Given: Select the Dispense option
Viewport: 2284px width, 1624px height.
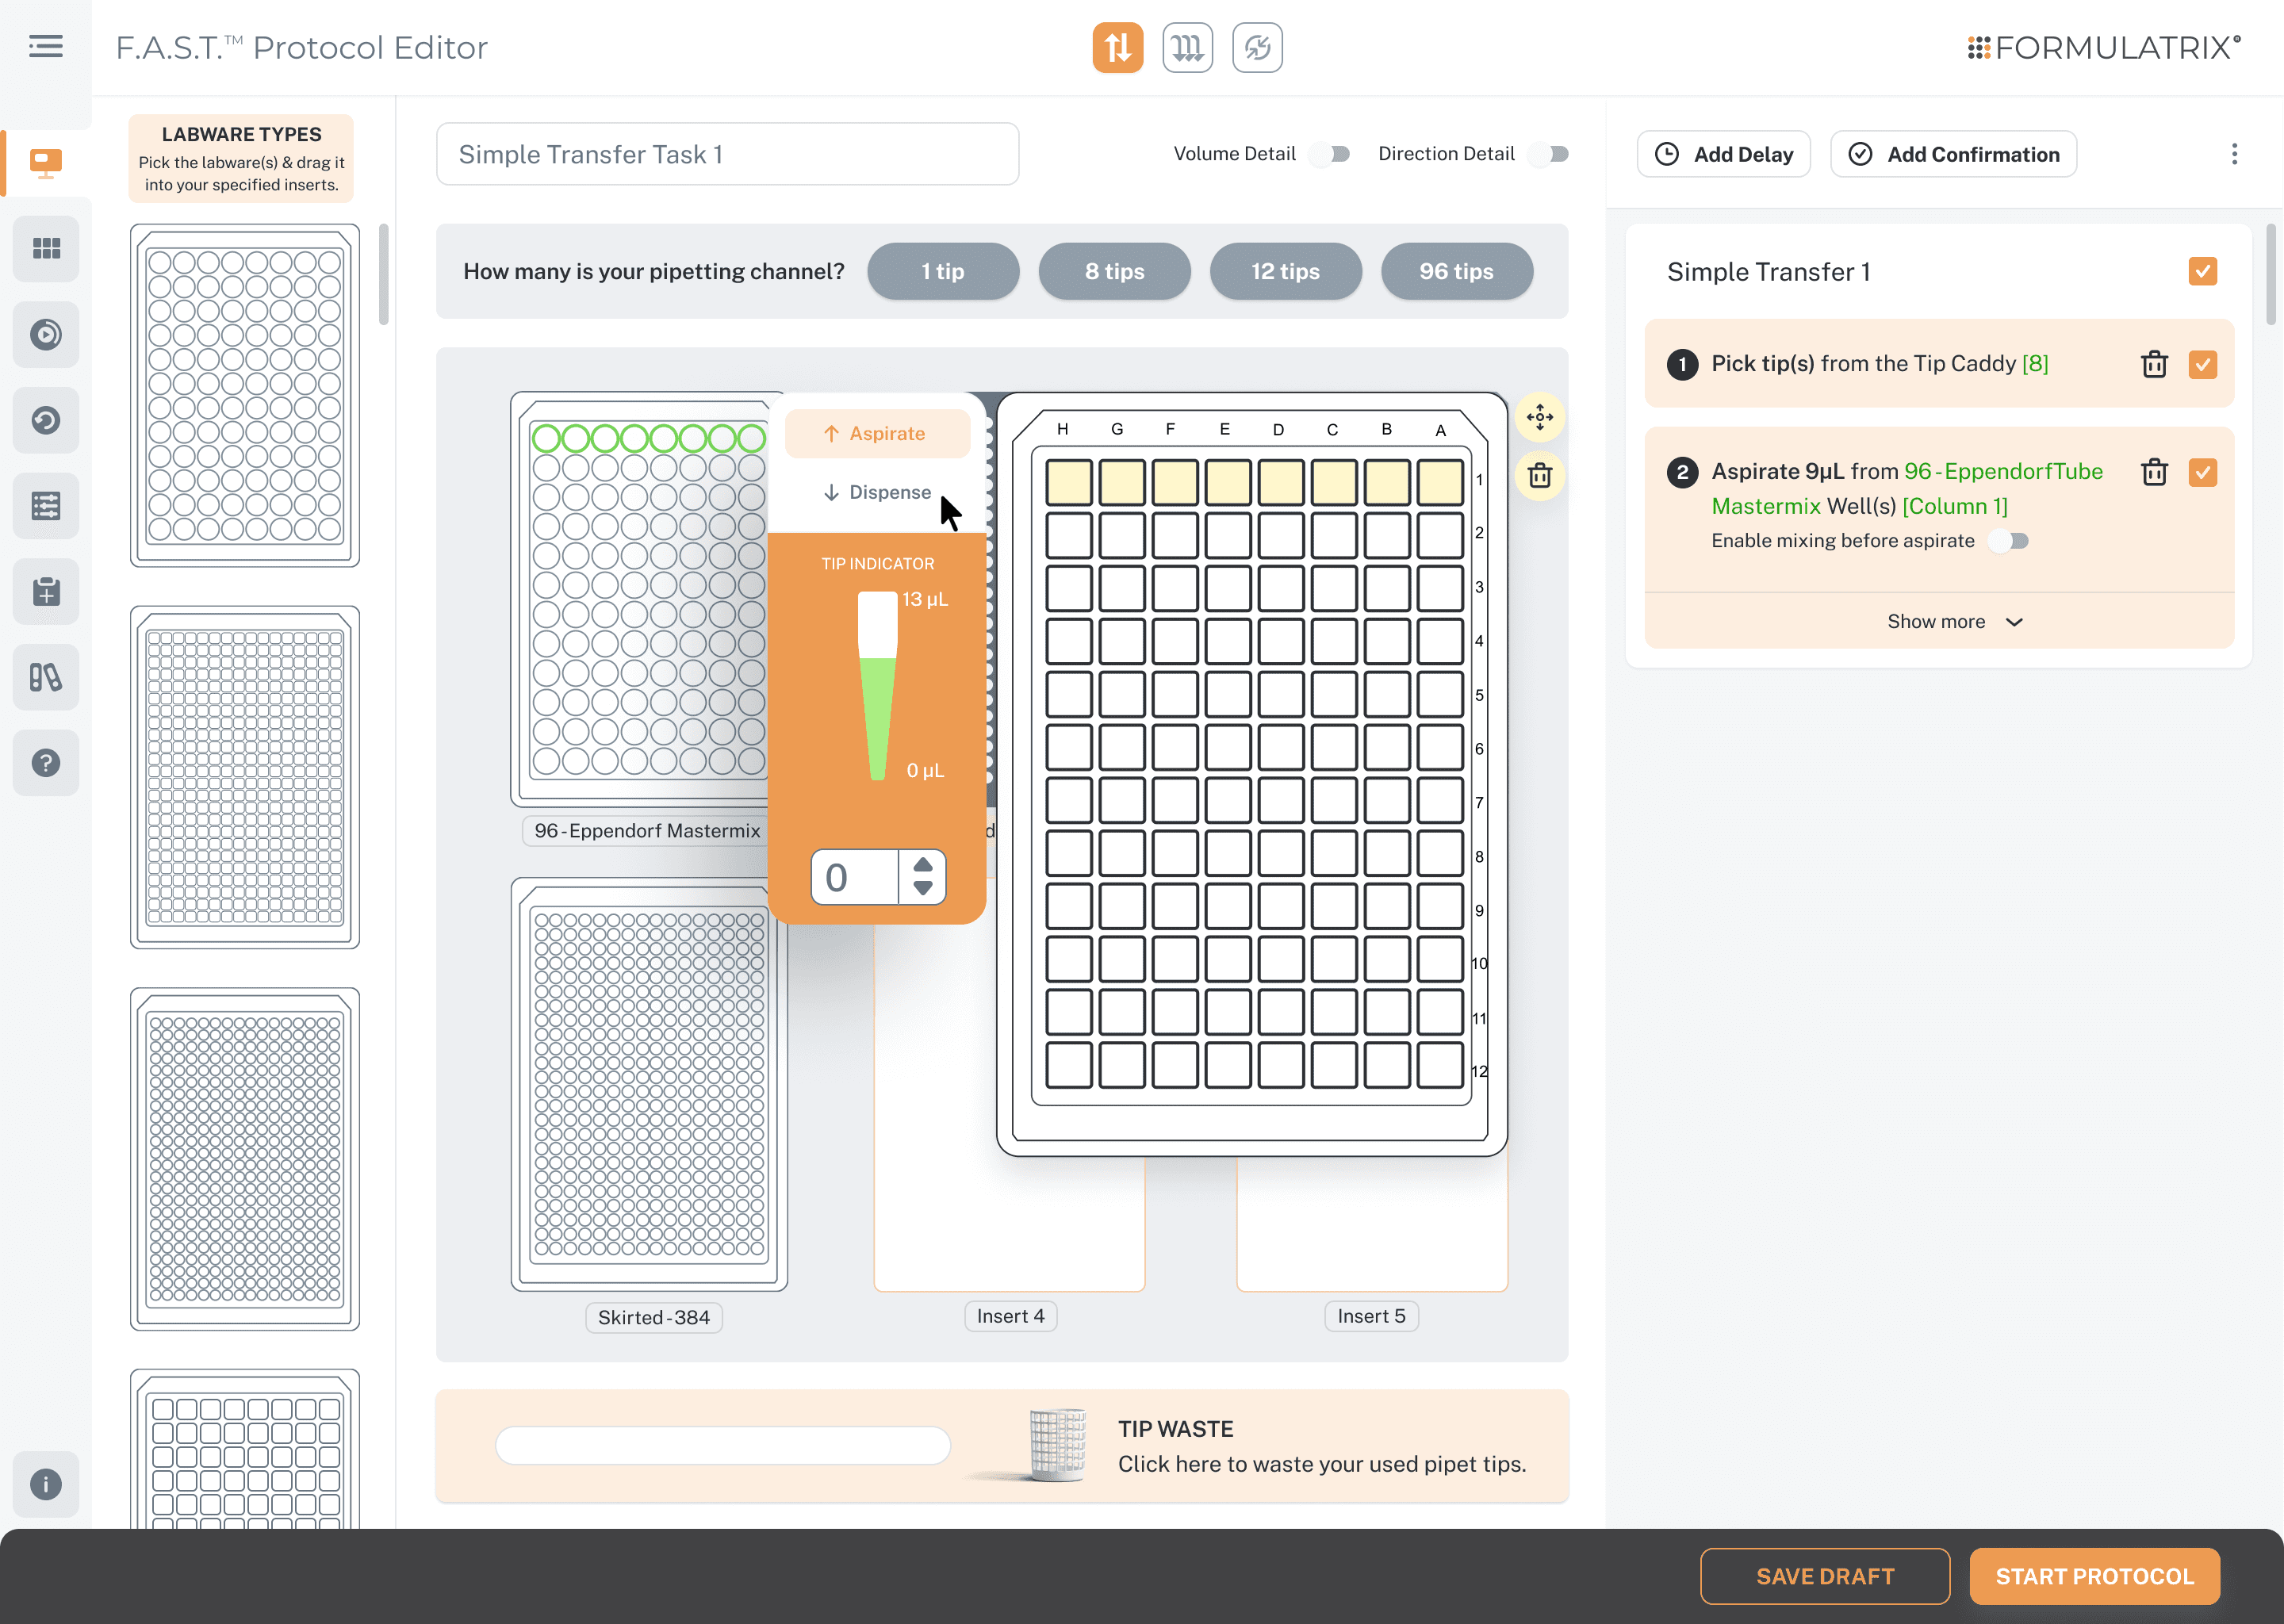Looking at the screenshot, I should 877,492.
